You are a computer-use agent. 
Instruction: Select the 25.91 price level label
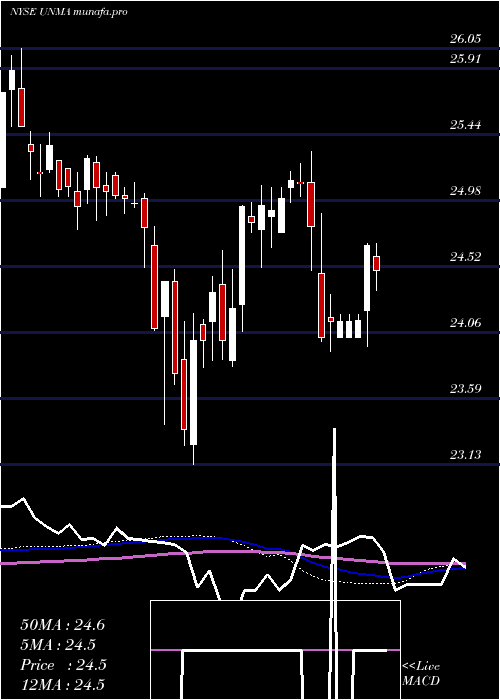pyautogui.click(x=465, y=58)
